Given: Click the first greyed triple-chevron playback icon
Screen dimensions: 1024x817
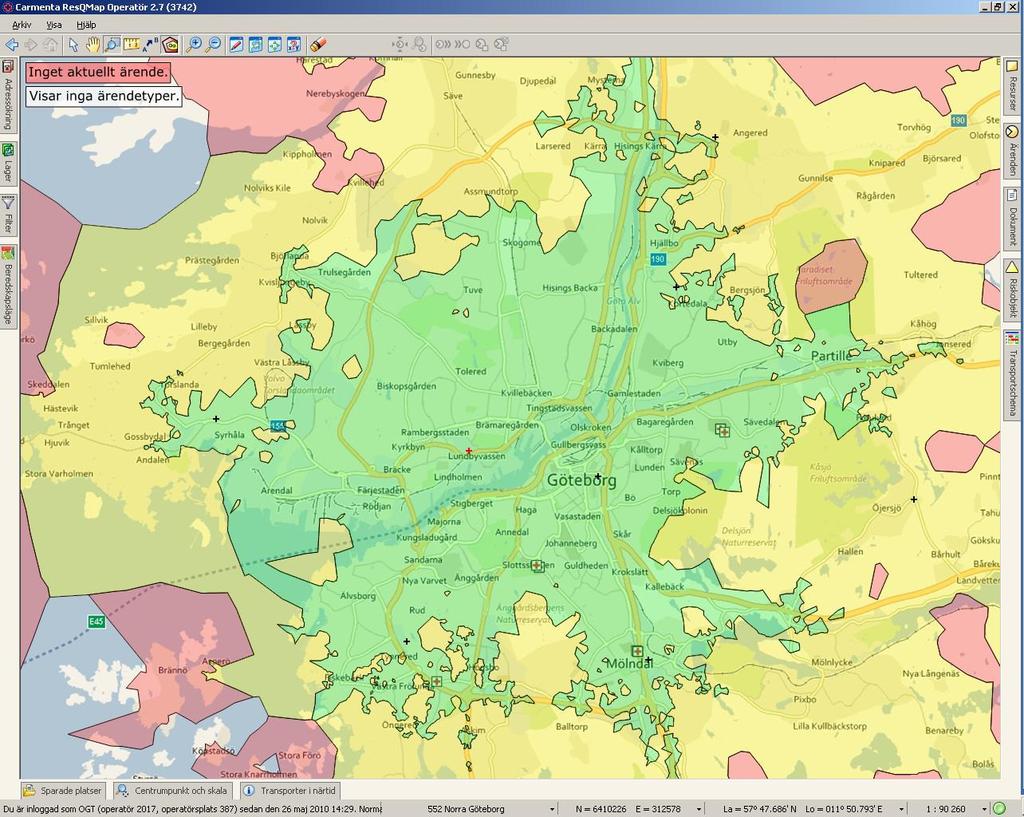Looking at the screenshot, I should [x=443, y=44].
